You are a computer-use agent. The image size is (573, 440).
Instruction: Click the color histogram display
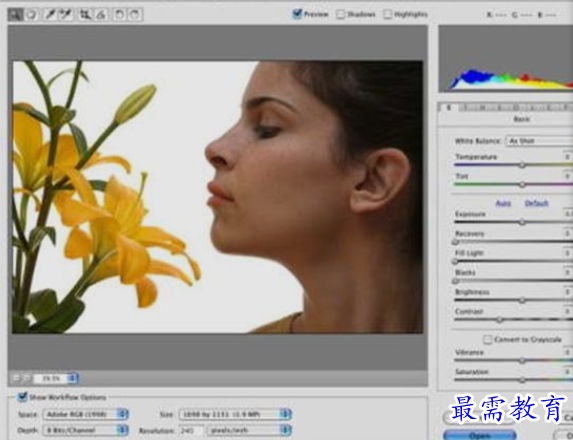tap(506, 58)
